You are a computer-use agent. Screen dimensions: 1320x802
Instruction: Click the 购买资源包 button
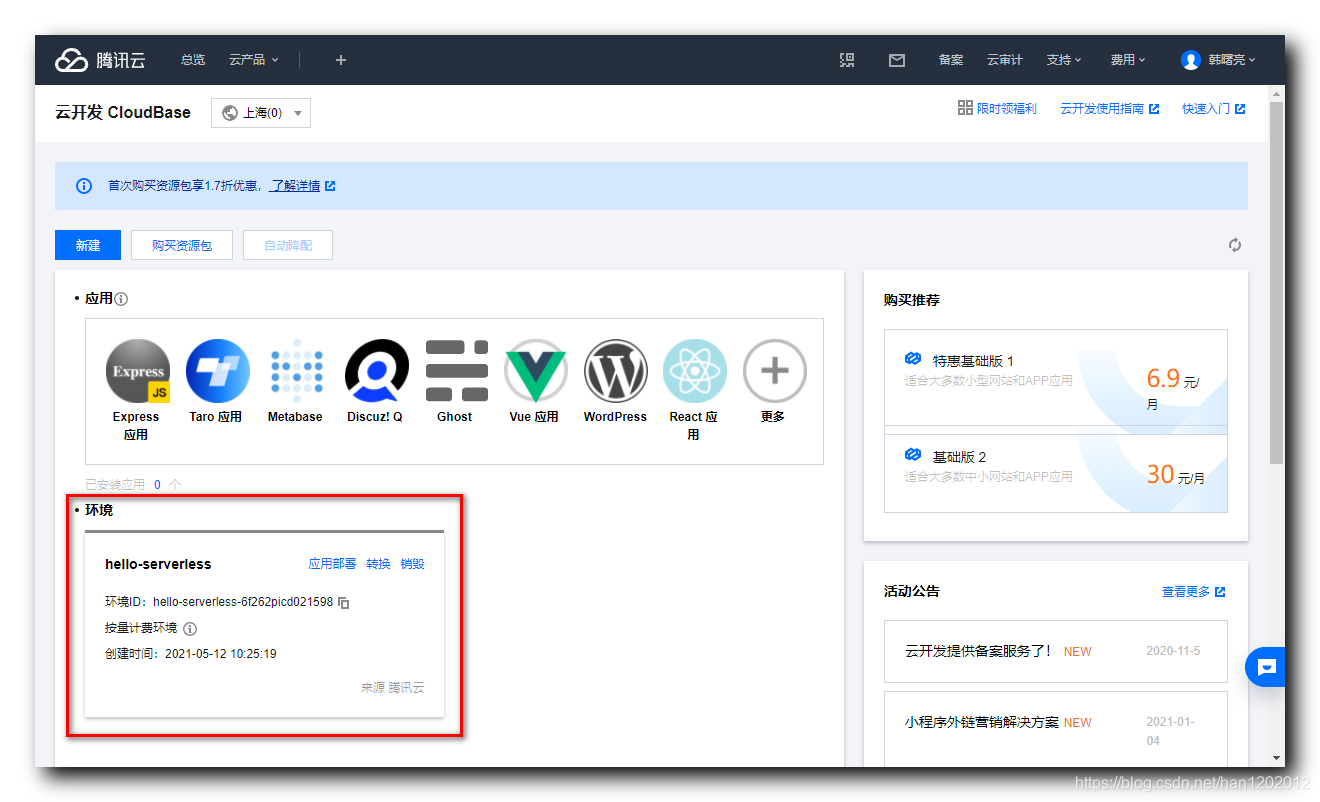coord(182,245)
